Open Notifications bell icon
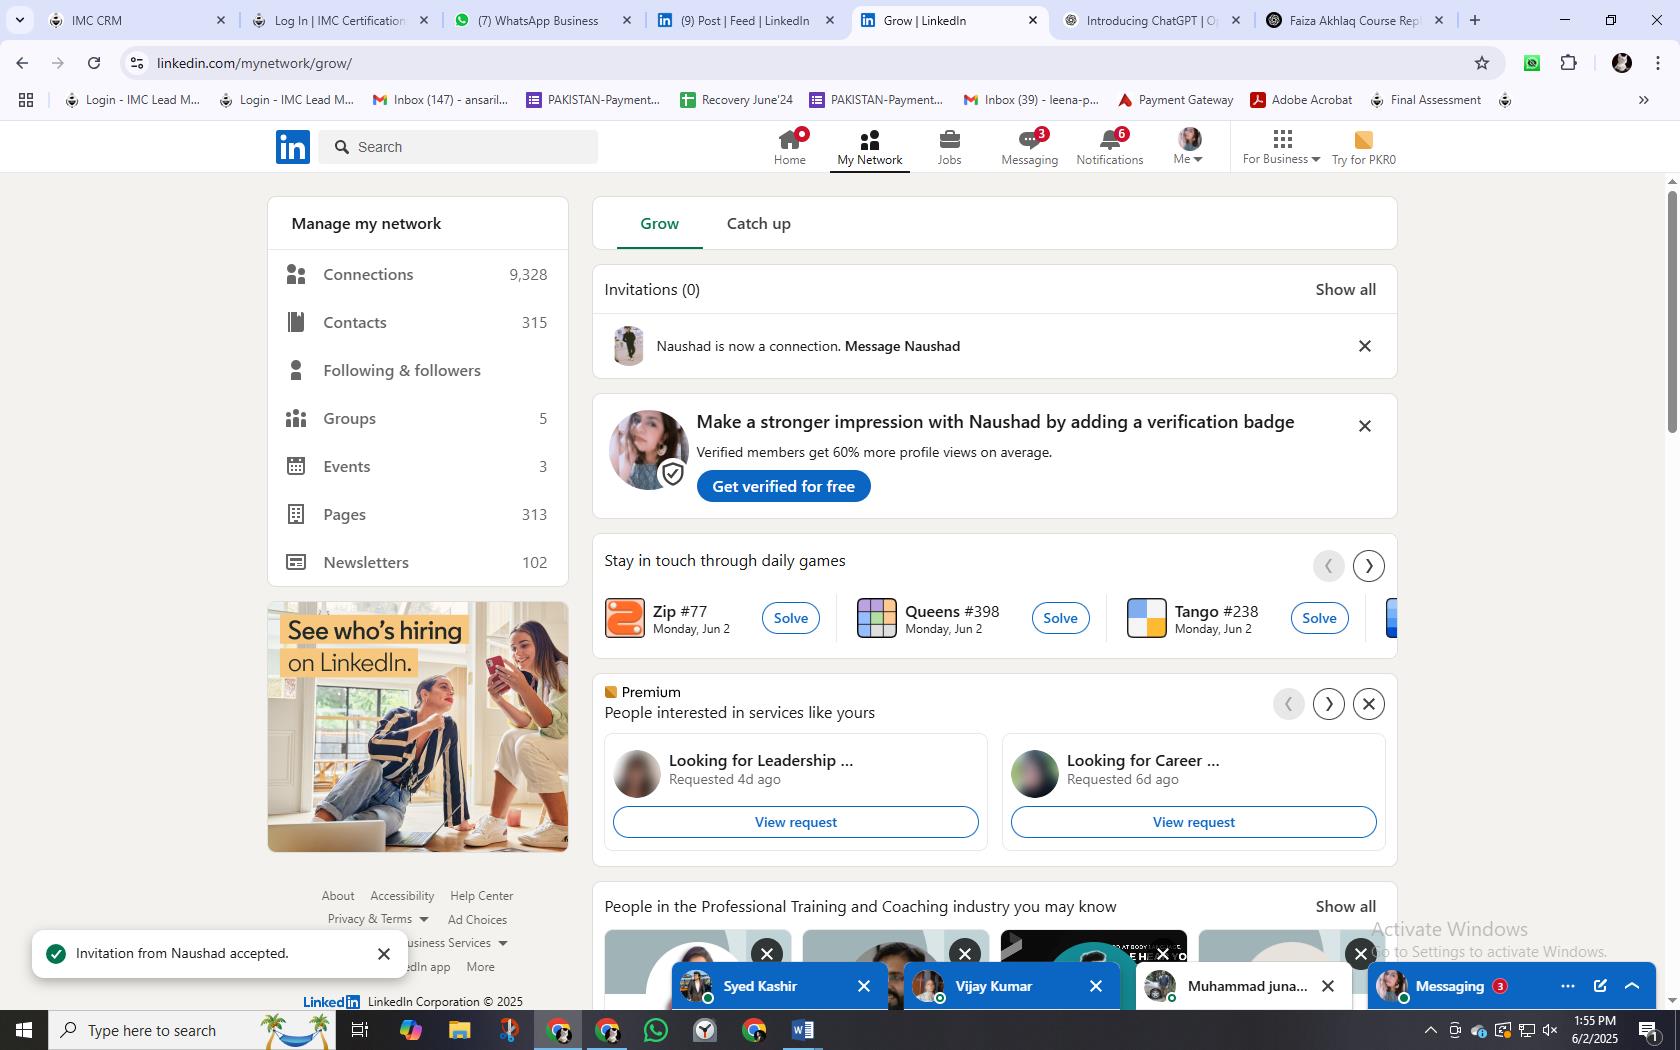 pyautogui.click(x=1109, y=139)
